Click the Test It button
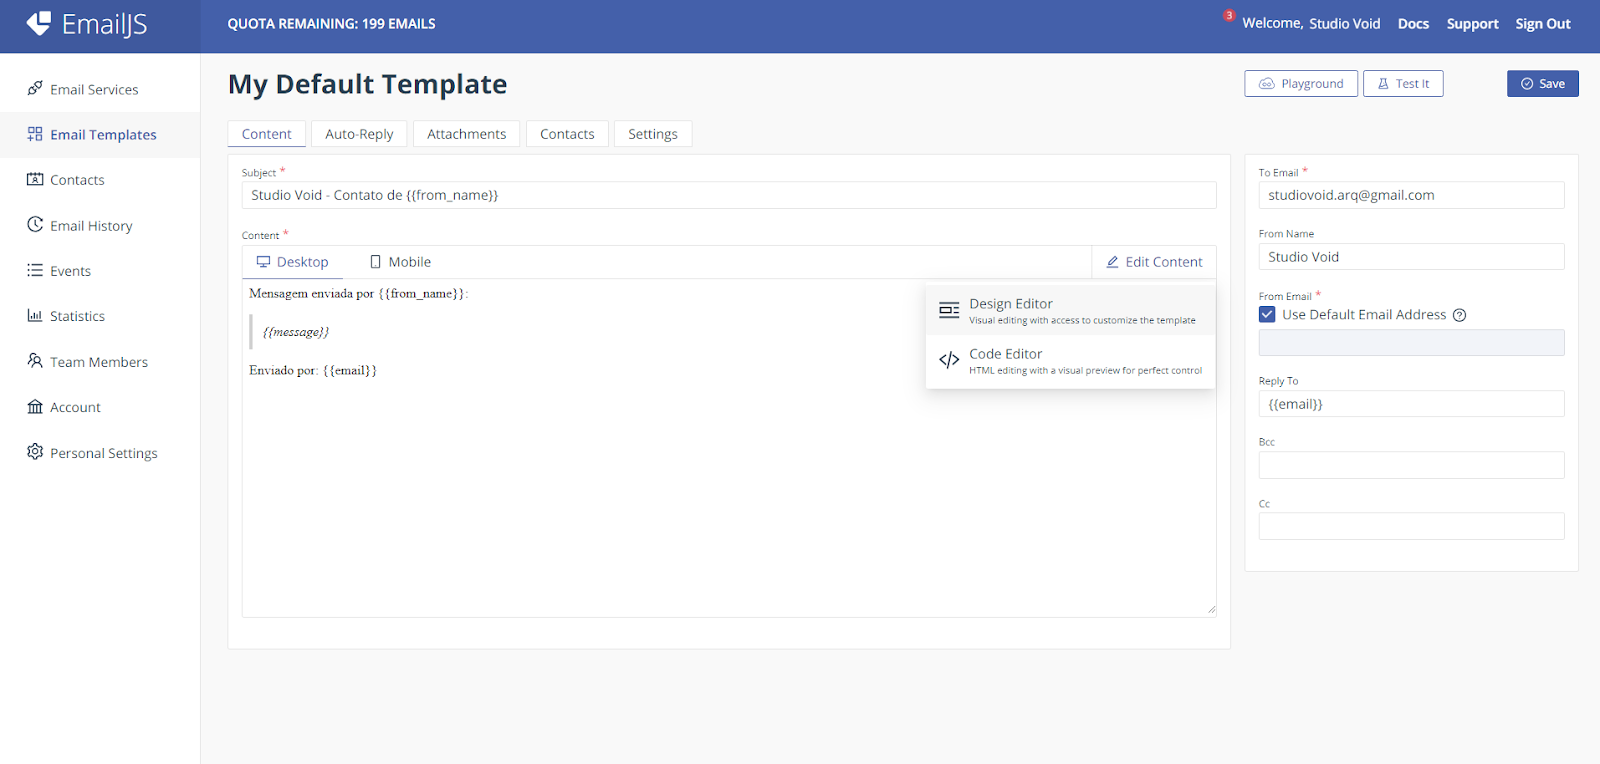Image resolution: width=1600 pixels, height=764 pixels. point(1403,84)
